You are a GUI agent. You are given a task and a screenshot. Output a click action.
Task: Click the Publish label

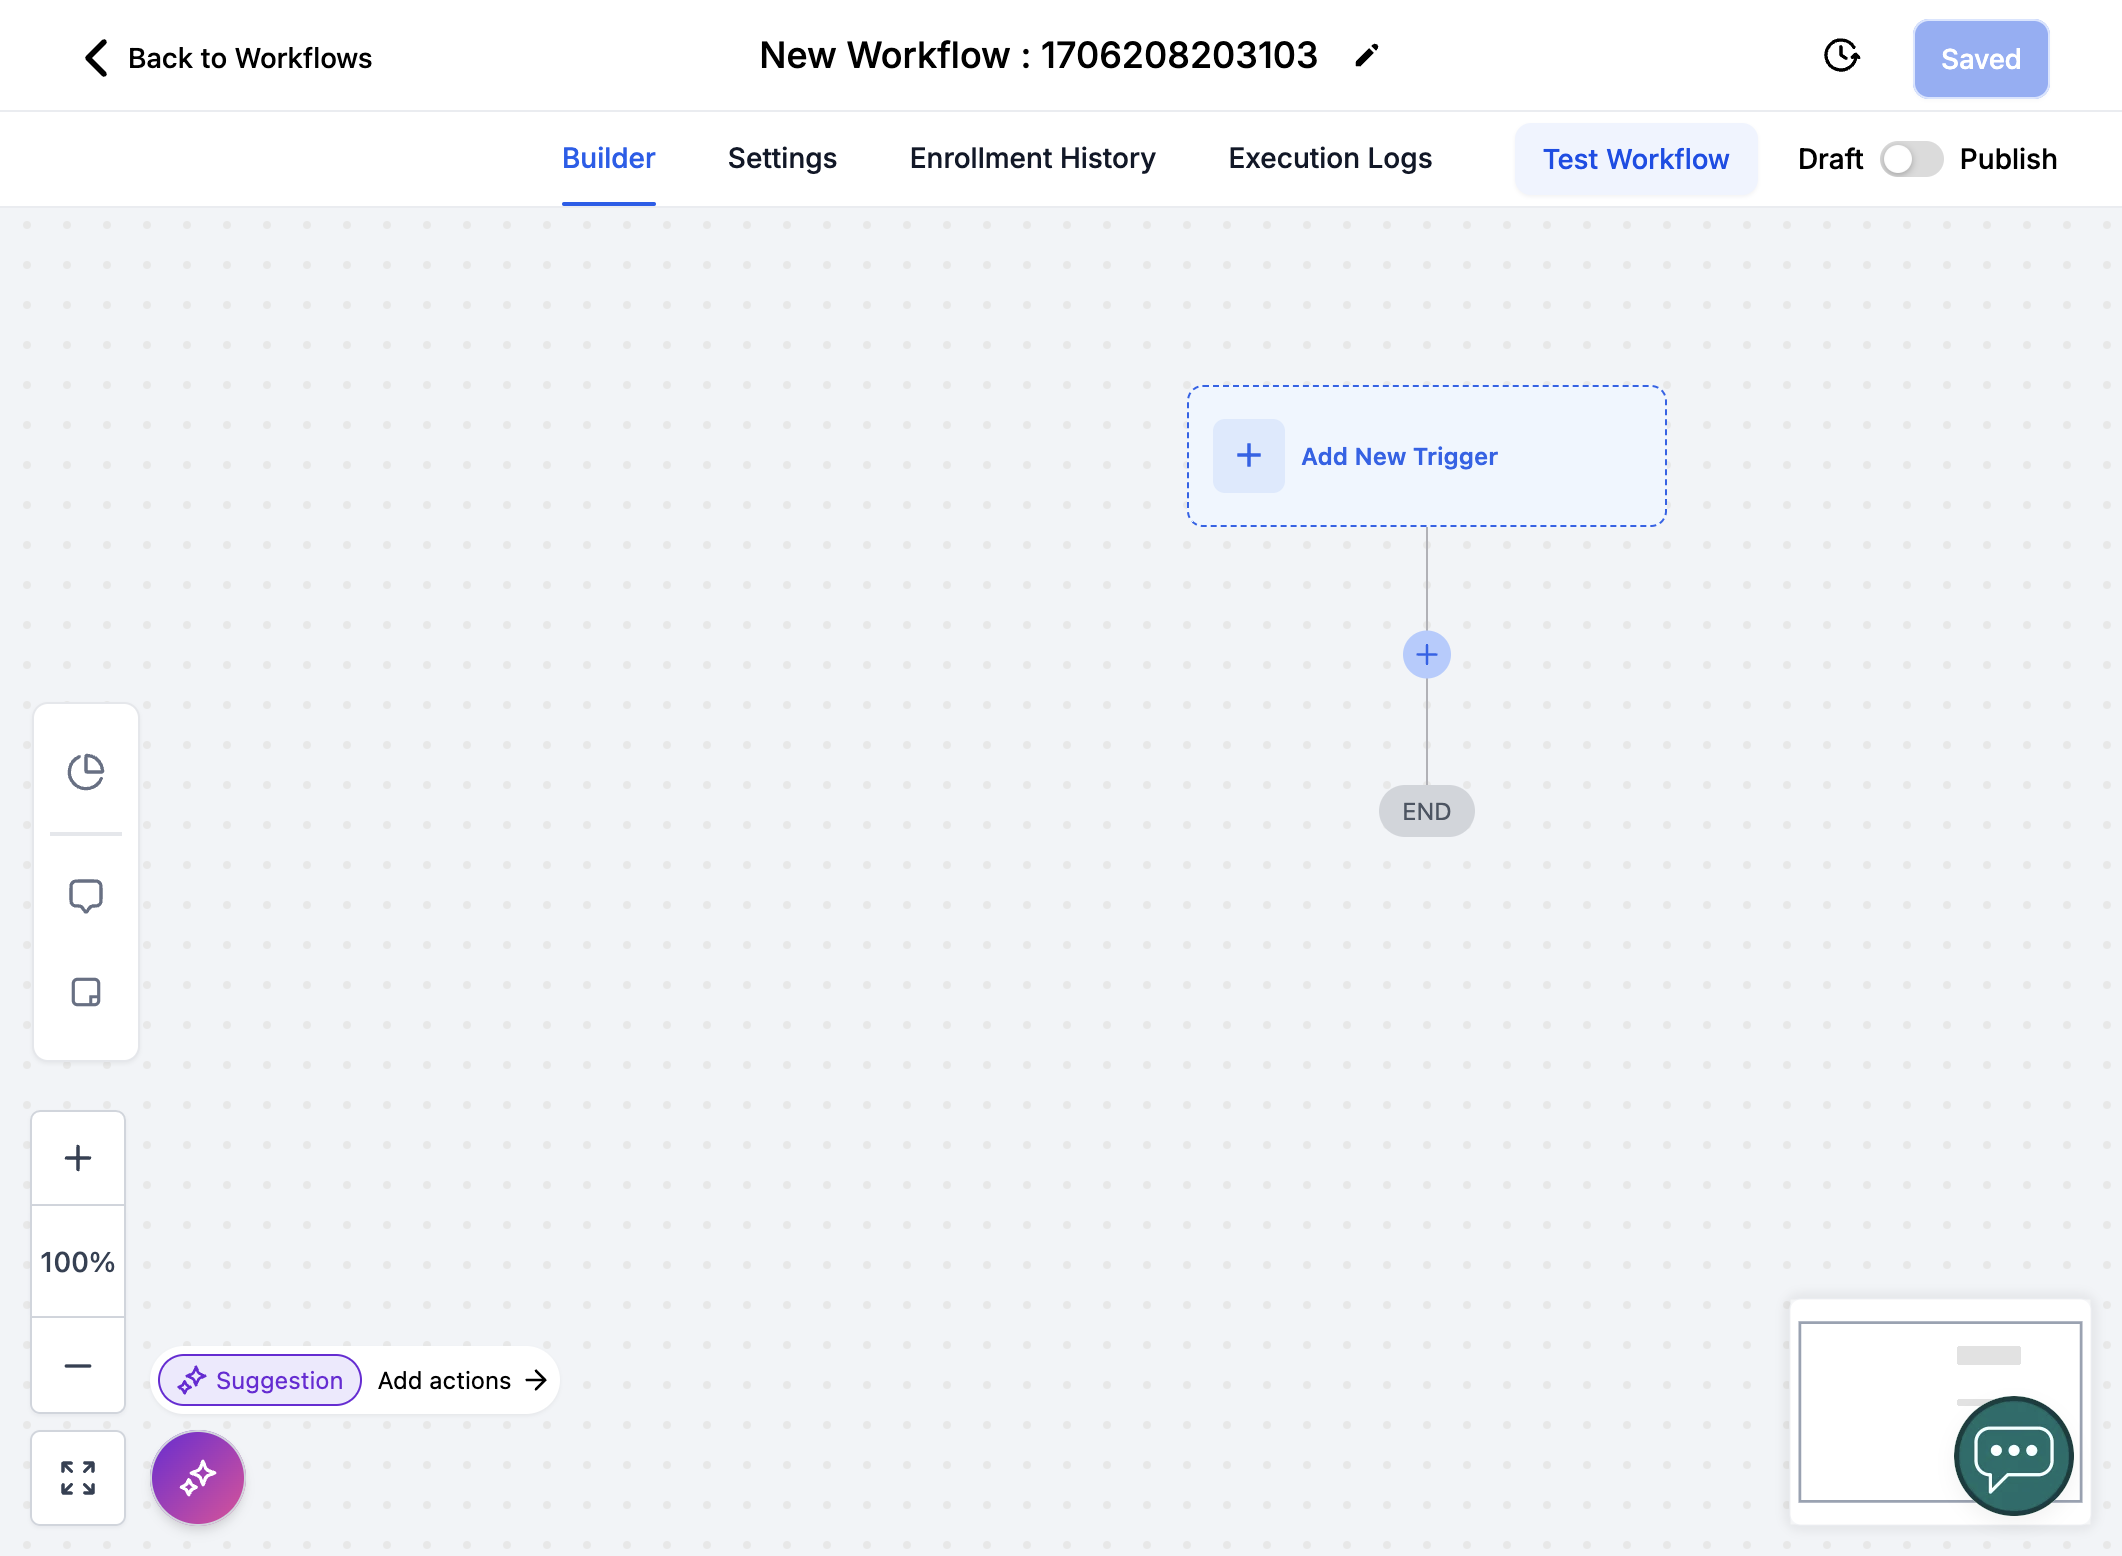coord(2008,159)
